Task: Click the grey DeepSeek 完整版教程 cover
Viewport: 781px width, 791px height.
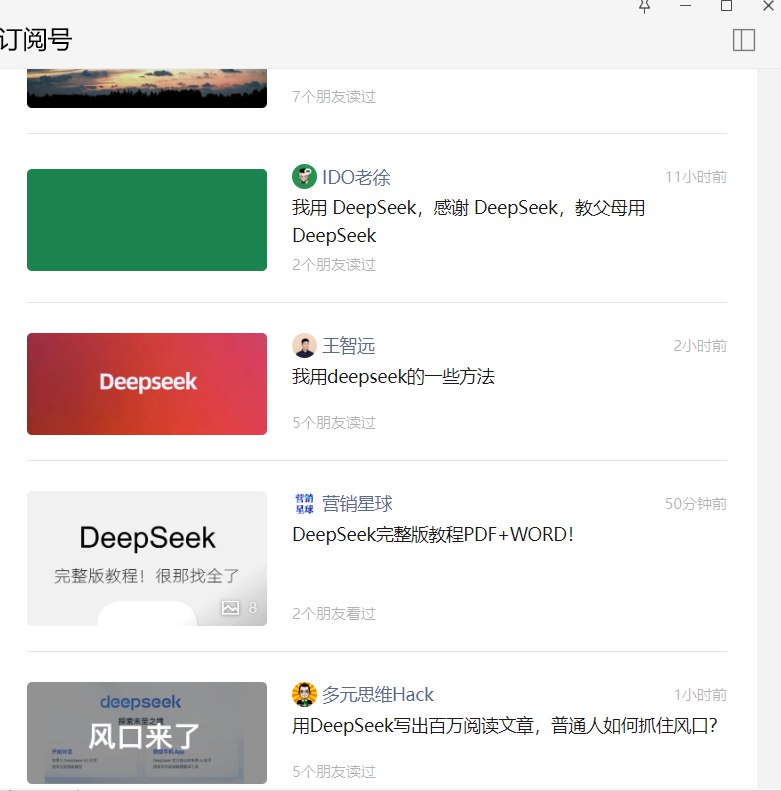Action: coord(147,558)
